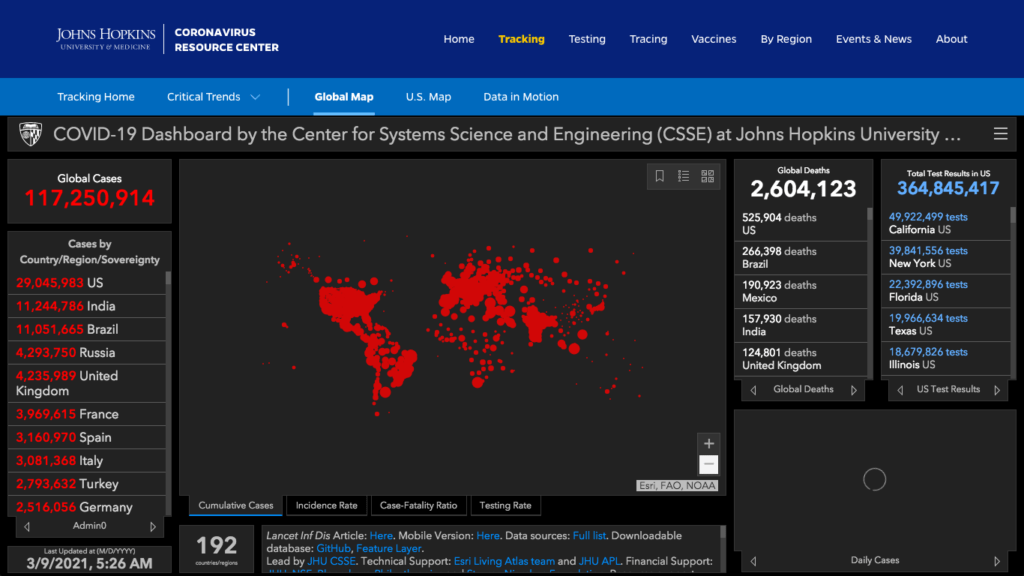The width and height of the screenshot is (1024, 576).
Task: Select United Kingdom in cases list
Action: click(x=88, y=383)
